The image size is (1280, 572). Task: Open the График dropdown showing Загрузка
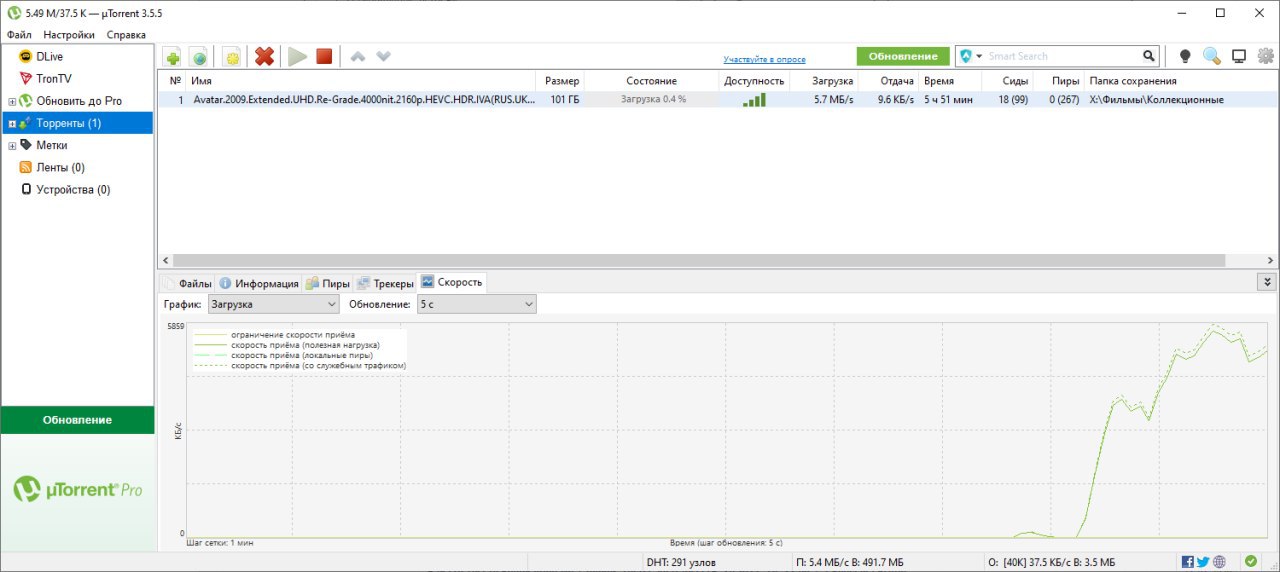point(273,303)
